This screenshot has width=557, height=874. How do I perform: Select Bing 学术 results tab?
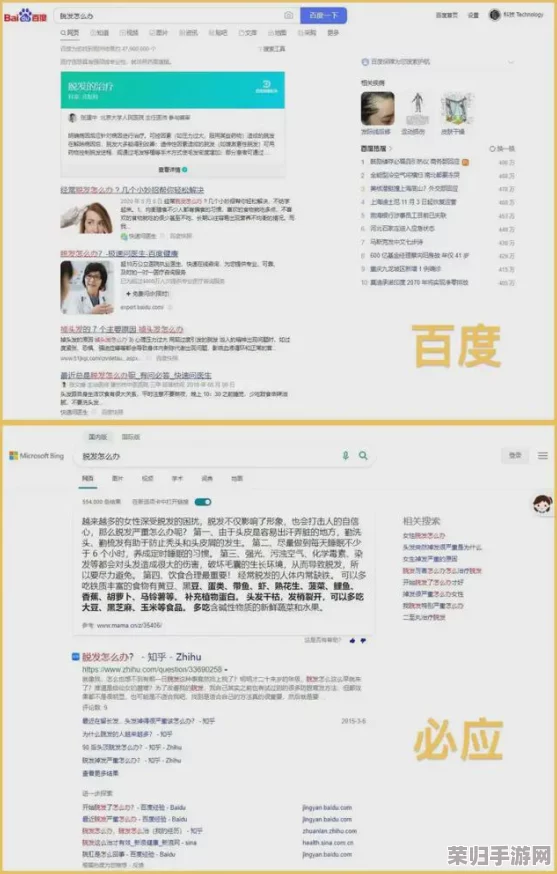(177, 478)
